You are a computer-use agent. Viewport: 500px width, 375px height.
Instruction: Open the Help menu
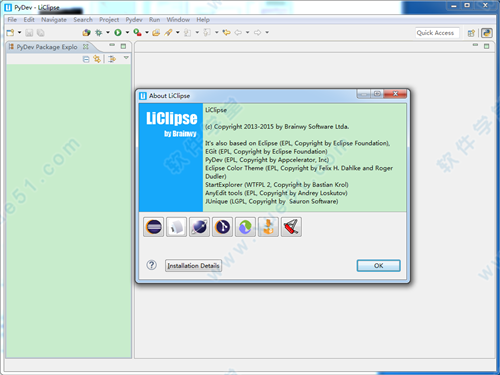[x=203, y=20]
